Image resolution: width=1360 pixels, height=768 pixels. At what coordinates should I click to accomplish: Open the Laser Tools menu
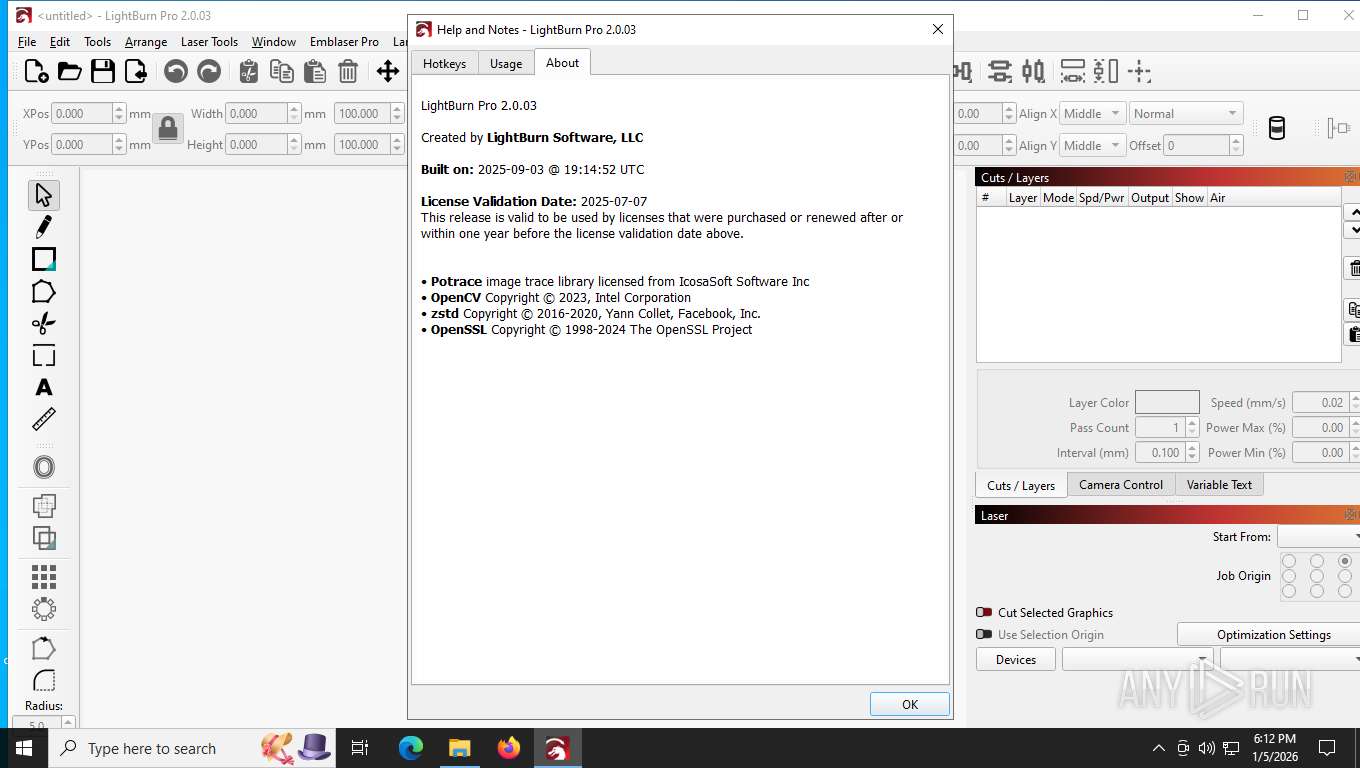point(209,41)
